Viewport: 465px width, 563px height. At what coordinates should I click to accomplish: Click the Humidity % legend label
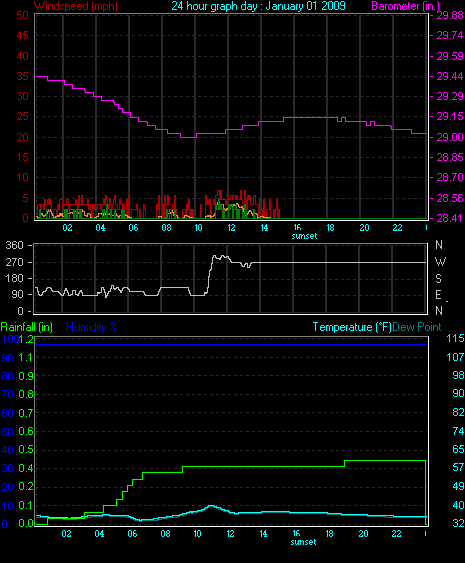(92, 327)
